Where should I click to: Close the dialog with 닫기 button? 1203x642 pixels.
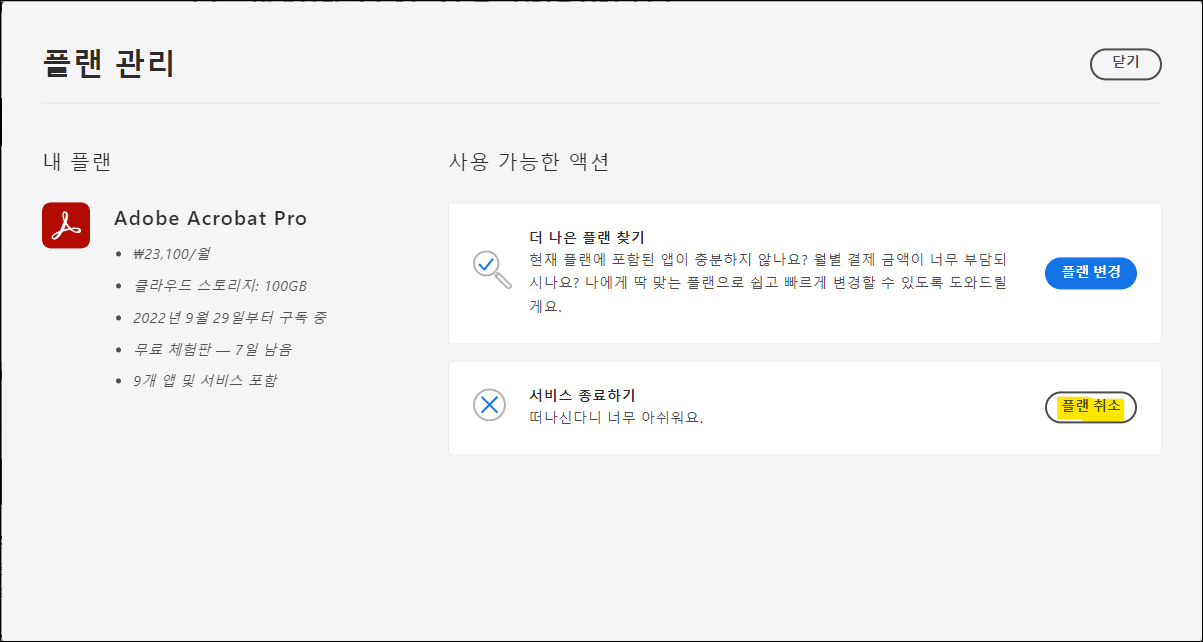(x=1125, y=64)
